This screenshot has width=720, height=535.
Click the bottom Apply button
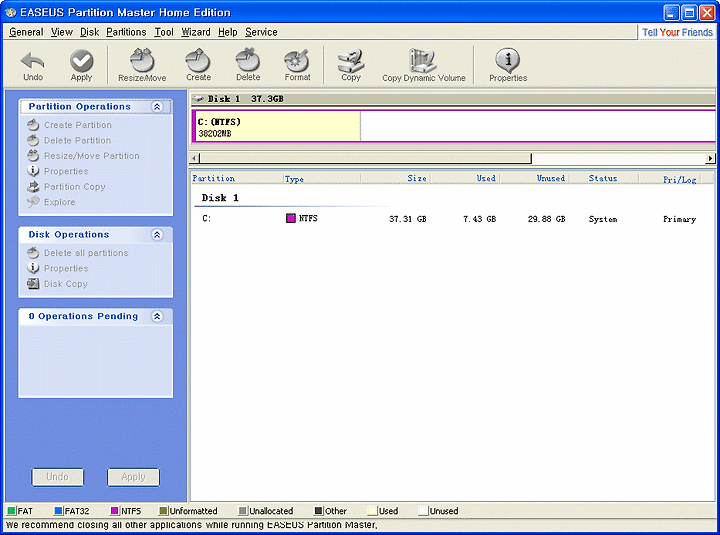(x=133, y=477)
